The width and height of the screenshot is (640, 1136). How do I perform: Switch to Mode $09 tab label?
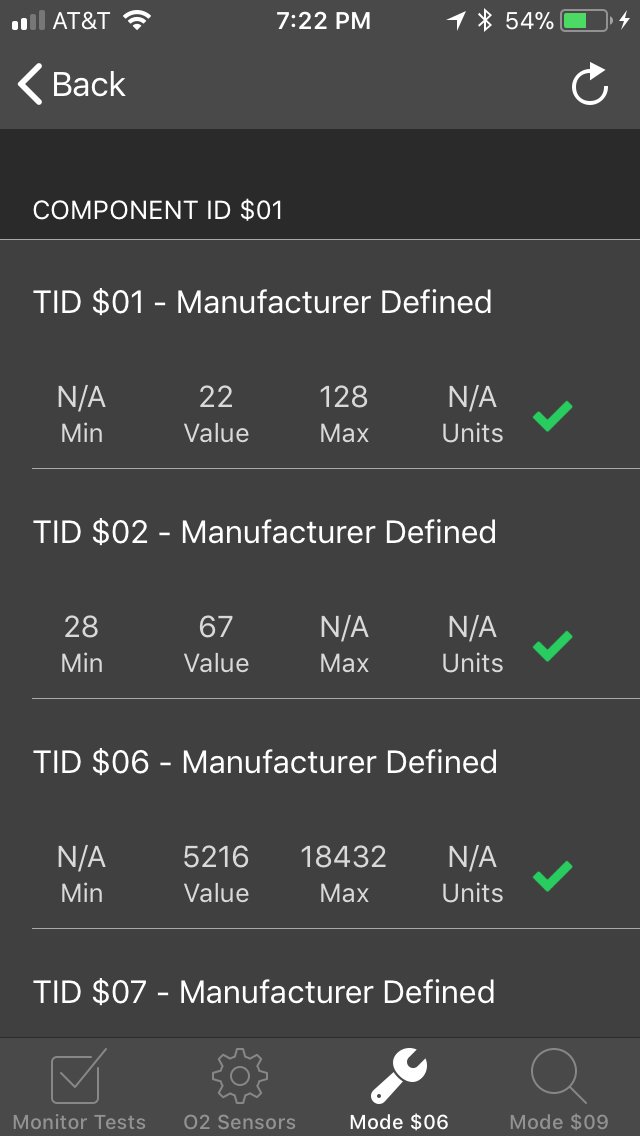coord(559,1122)
